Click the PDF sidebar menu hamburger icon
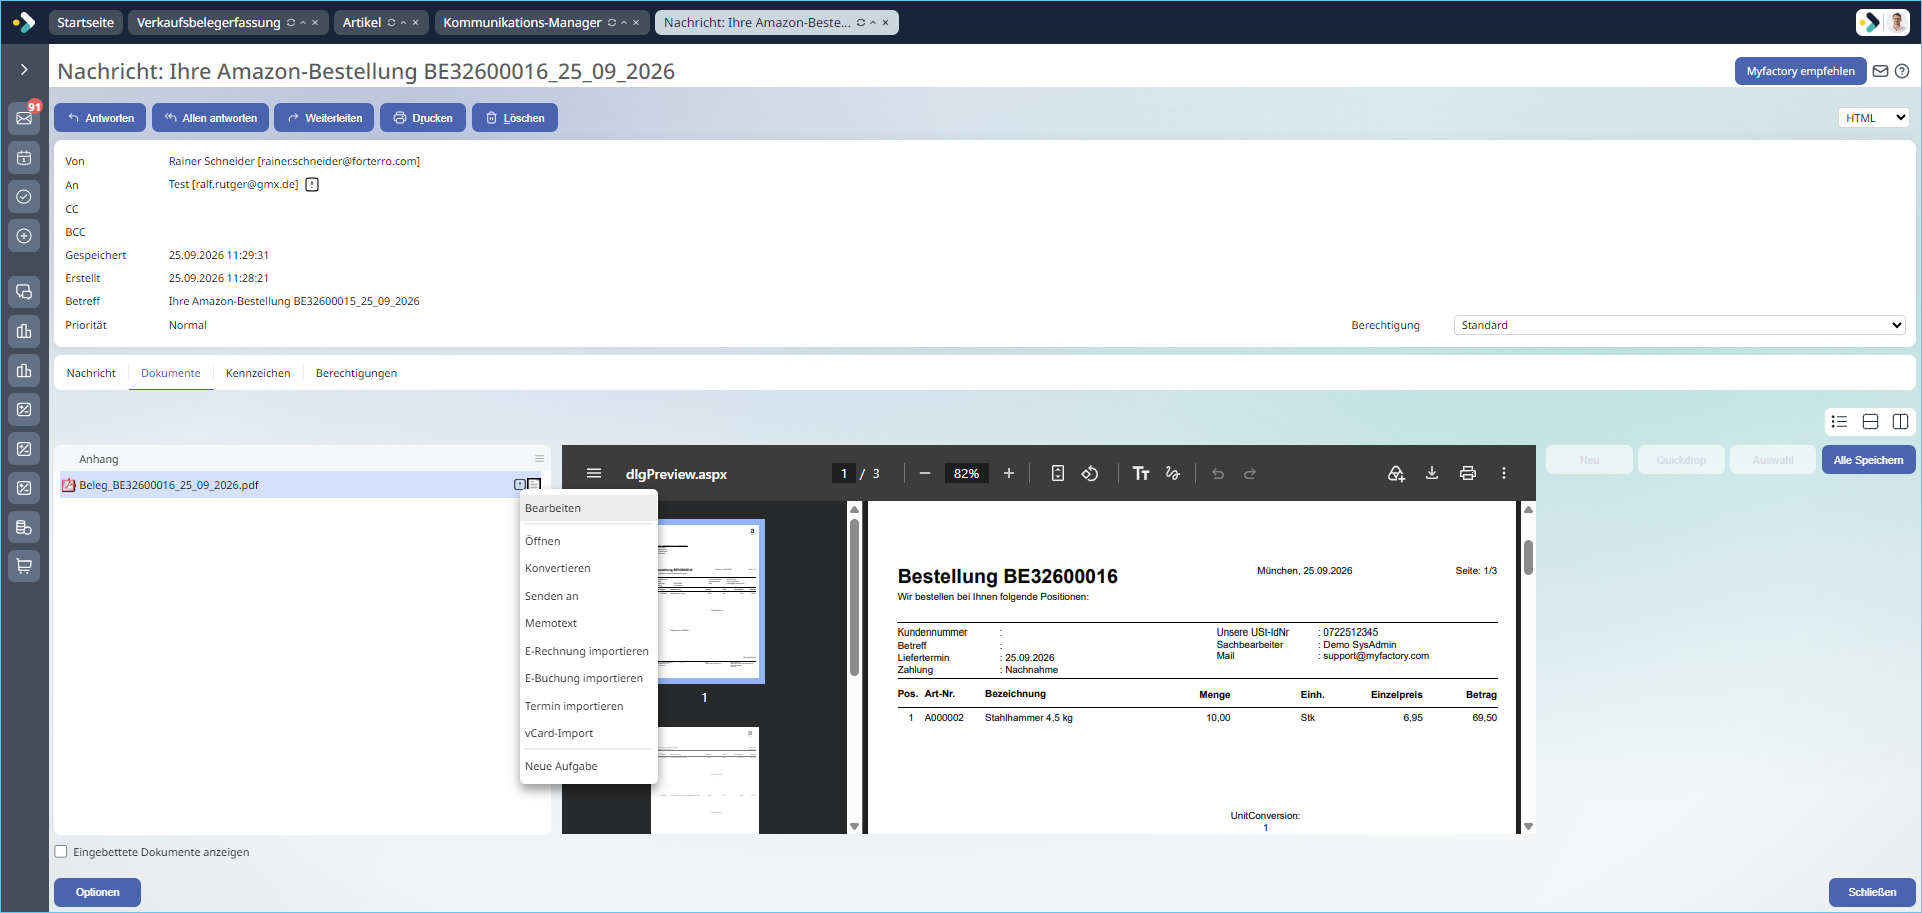This screenshot has height=913, width=1922. click(x=594, y=473)
